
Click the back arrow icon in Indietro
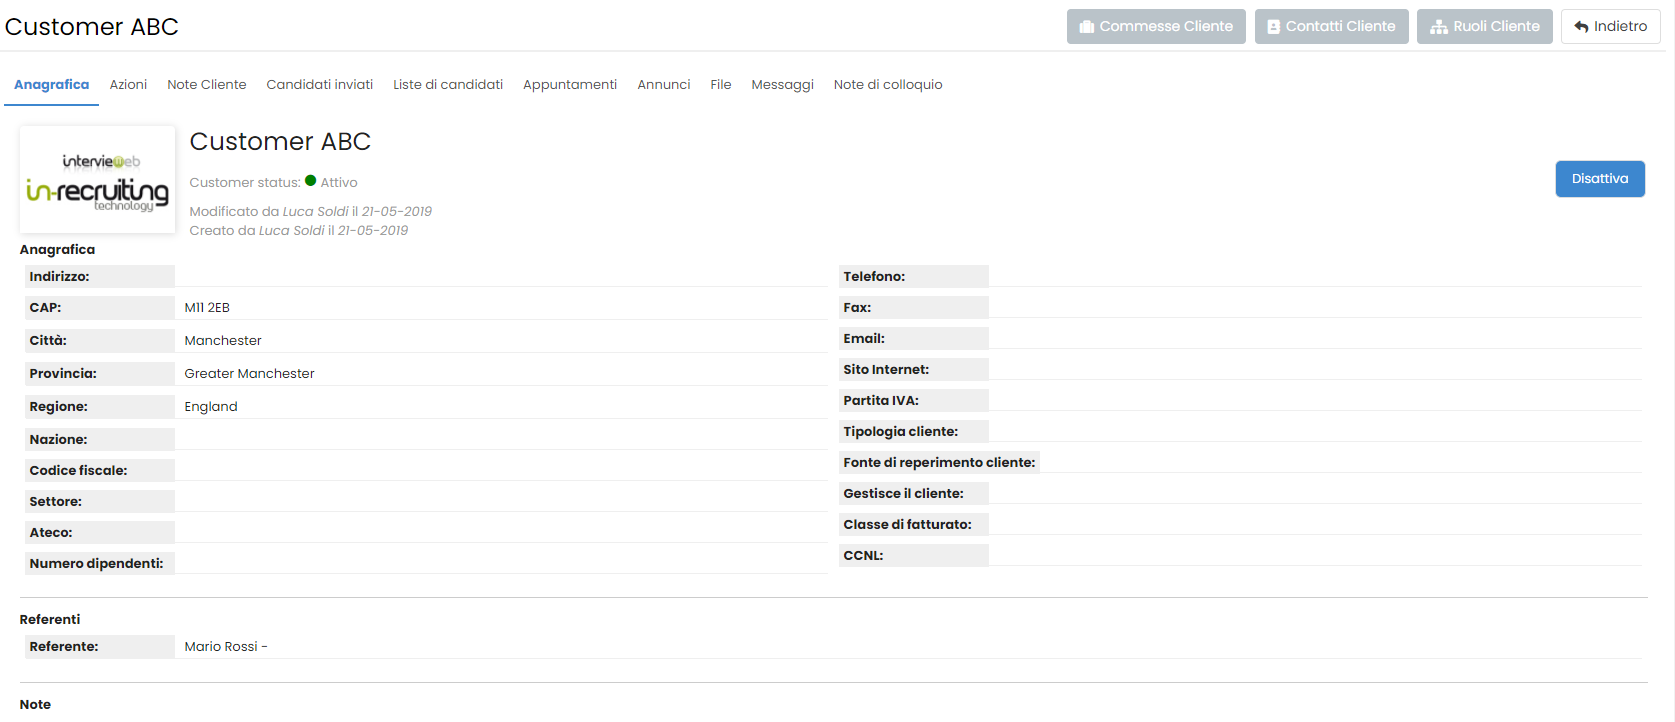[x=1581, y=27]
